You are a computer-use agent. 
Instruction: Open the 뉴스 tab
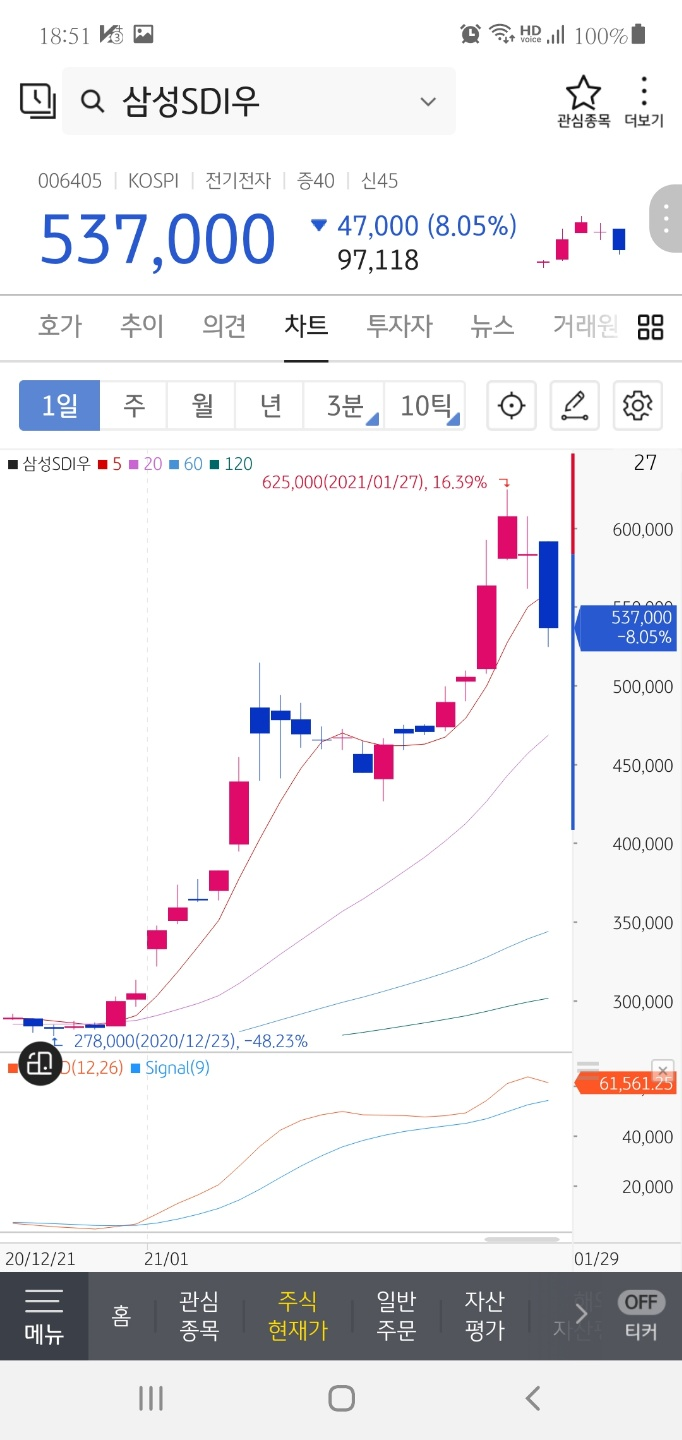tap(491, 327)
